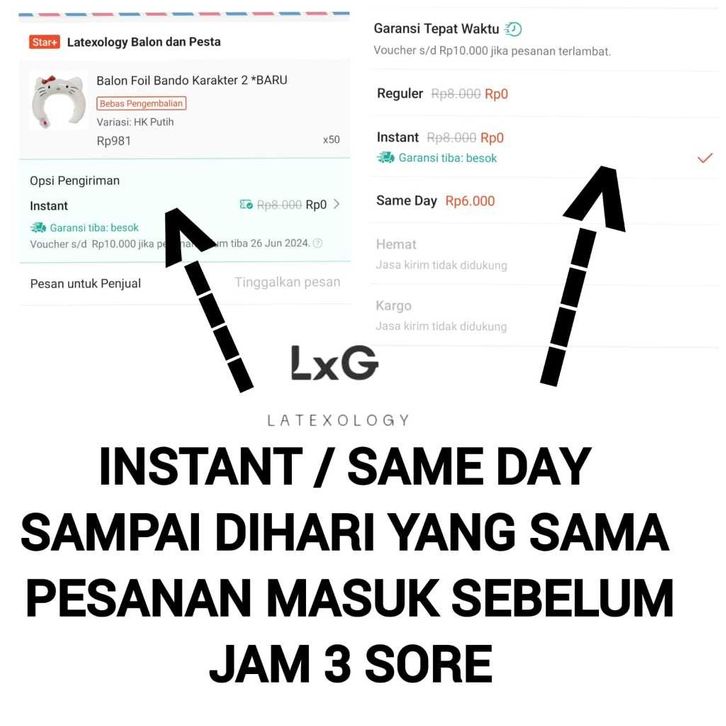This screenshot has width=726, height=726.
Task: Open the Opsi Pengiriman section
Action: click(x=185, y=211)
